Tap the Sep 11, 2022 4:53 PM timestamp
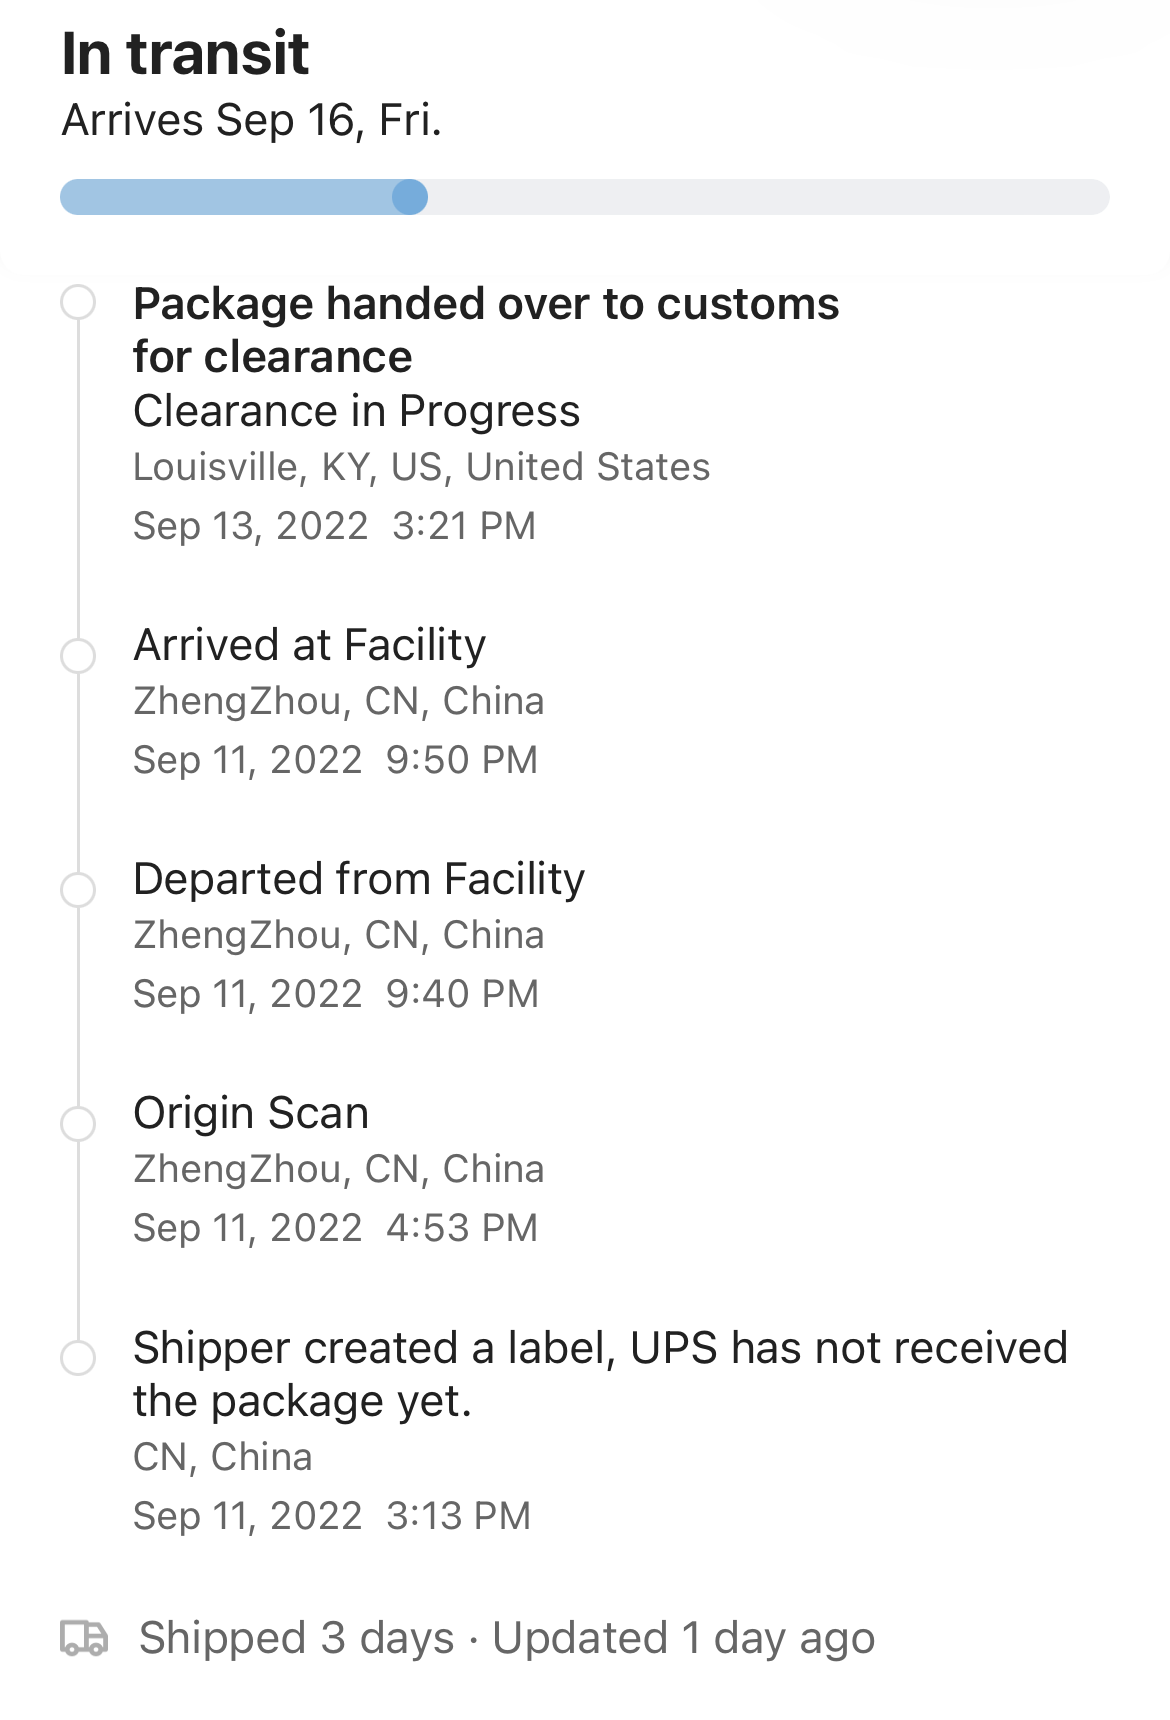The image size is (1170, 1720). click(335, 1228)
